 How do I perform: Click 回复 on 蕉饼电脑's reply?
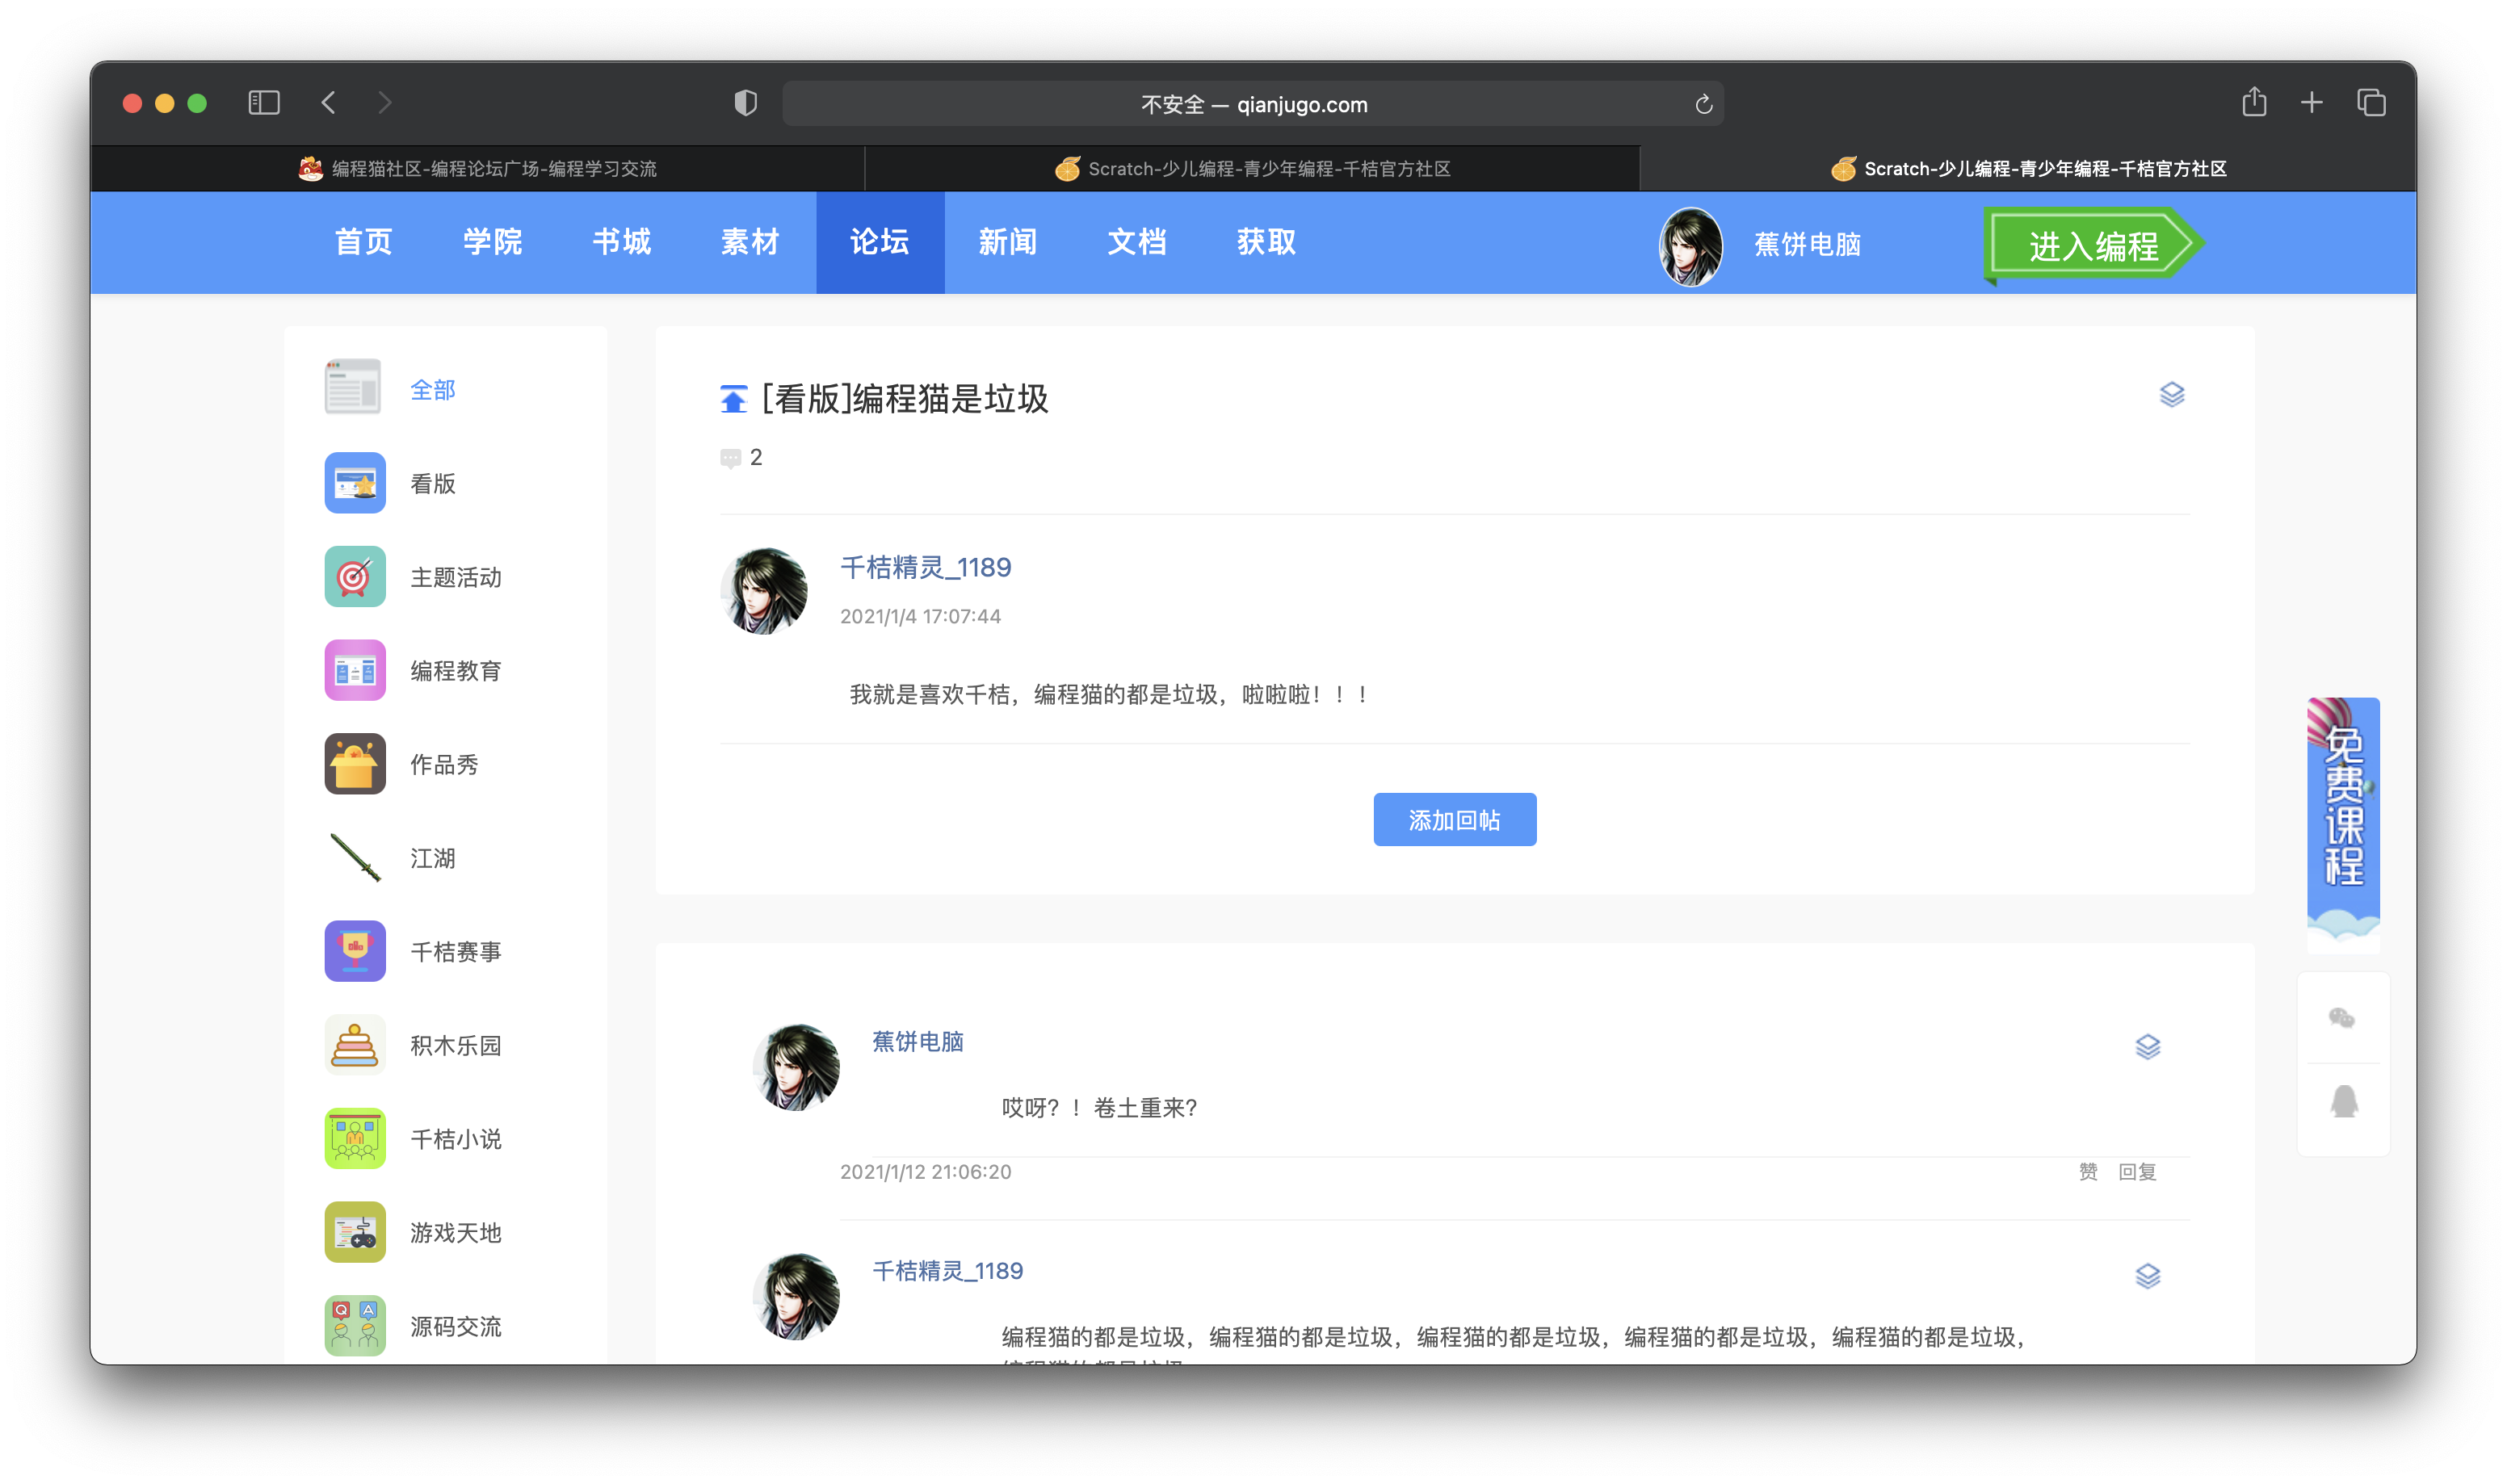pos(2137,1171)
